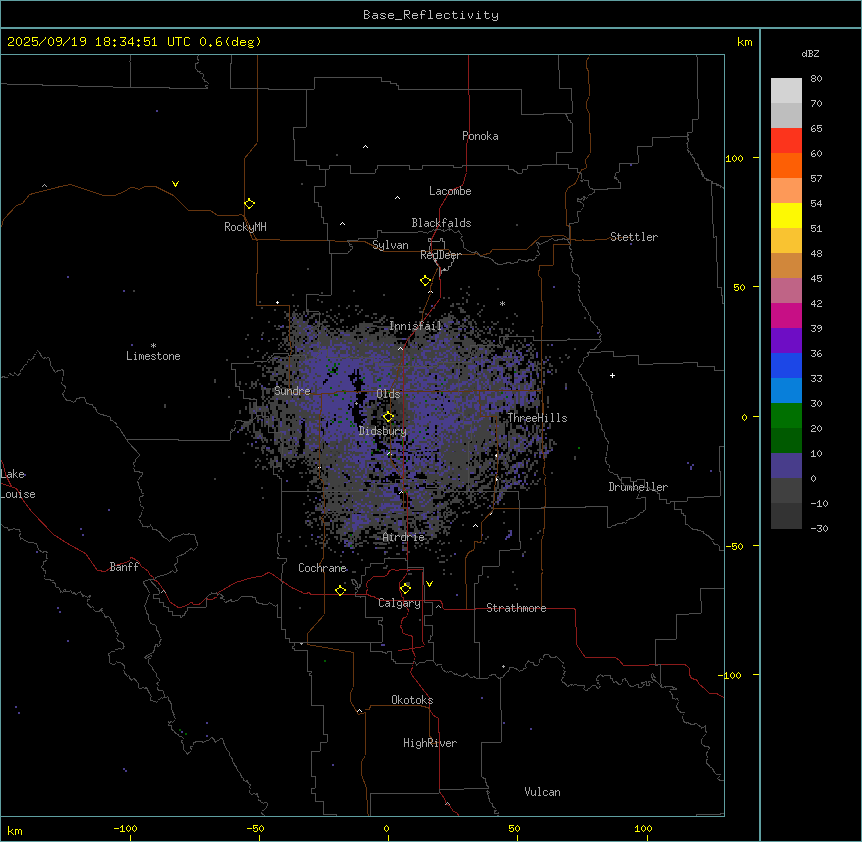The image size is (862, 842).
Task: Select the bright yellow 51-54 dBZ swatch
Action: 786,216
